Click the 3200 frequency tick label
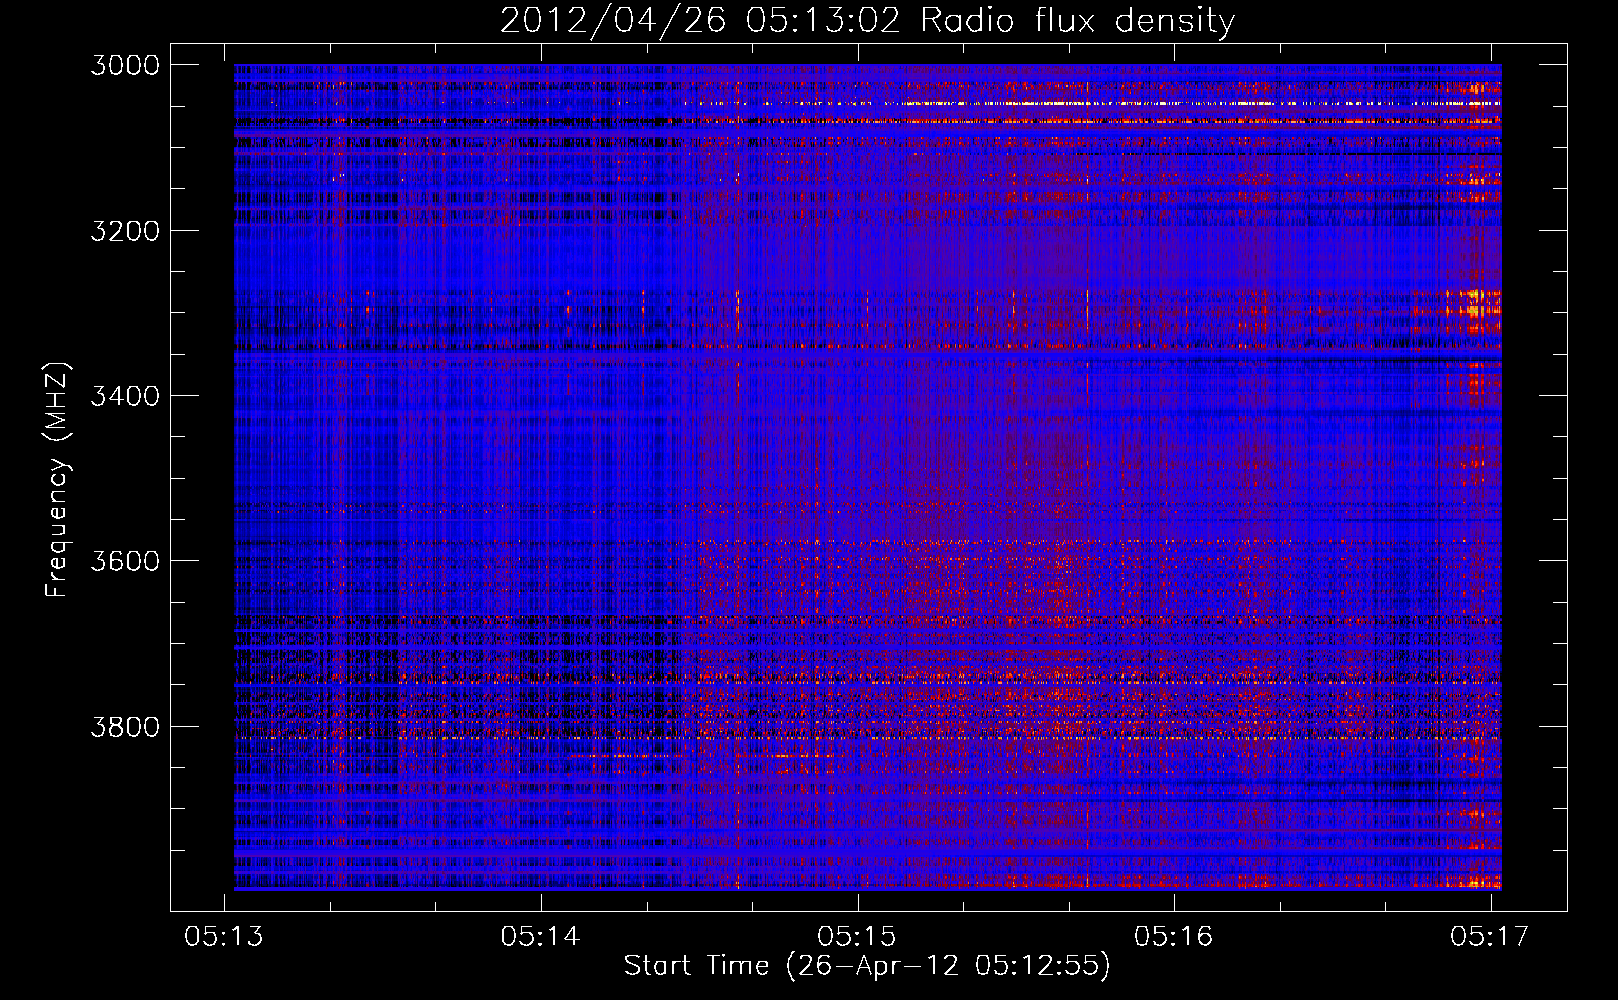Viewport: 1618px width, 1000px height. [x=125, y=231]
